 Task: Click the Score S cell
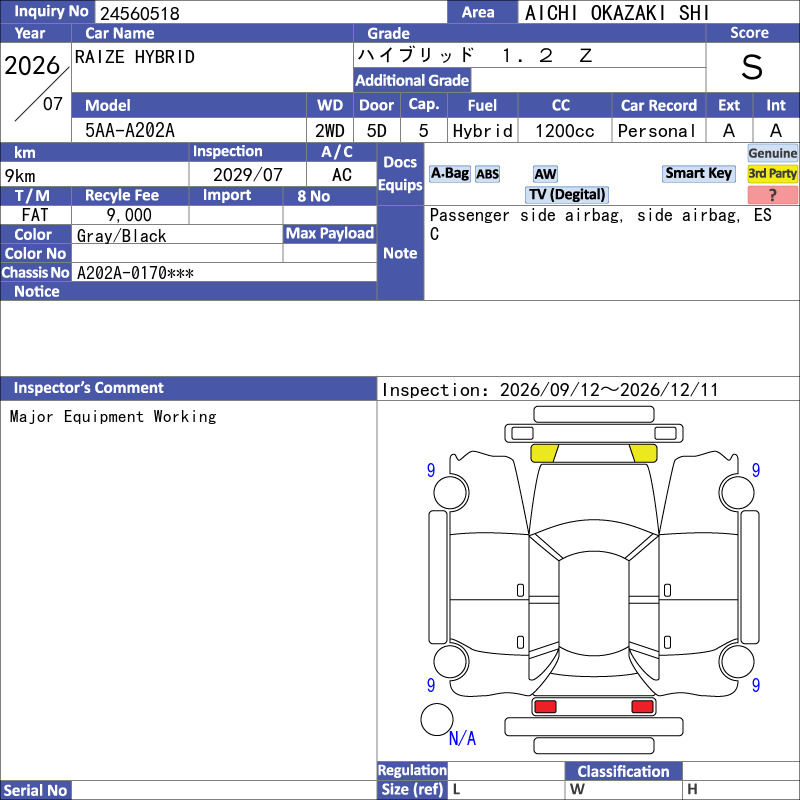click(752, 67)
